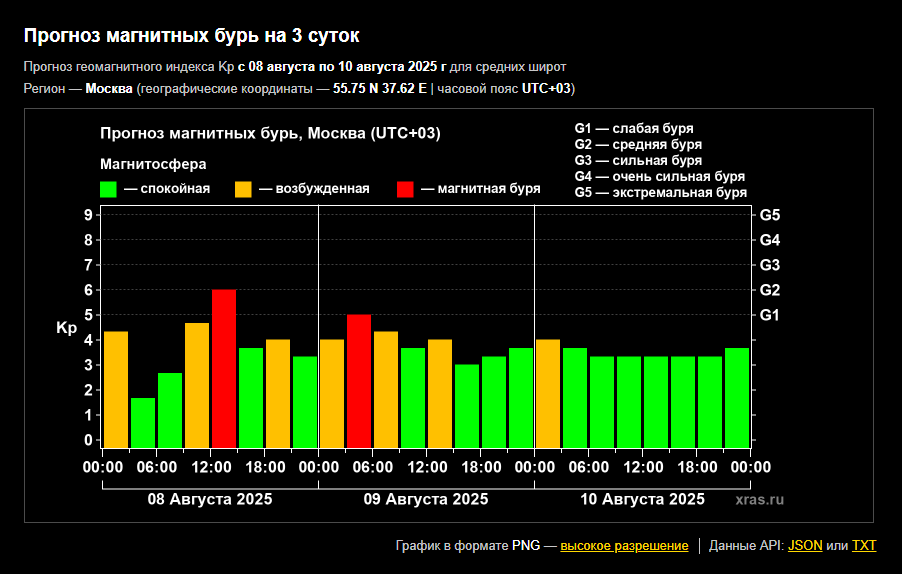Click the red bar on 09 August
This screenshot has width=902, height=574.
(x=359, y=381)
